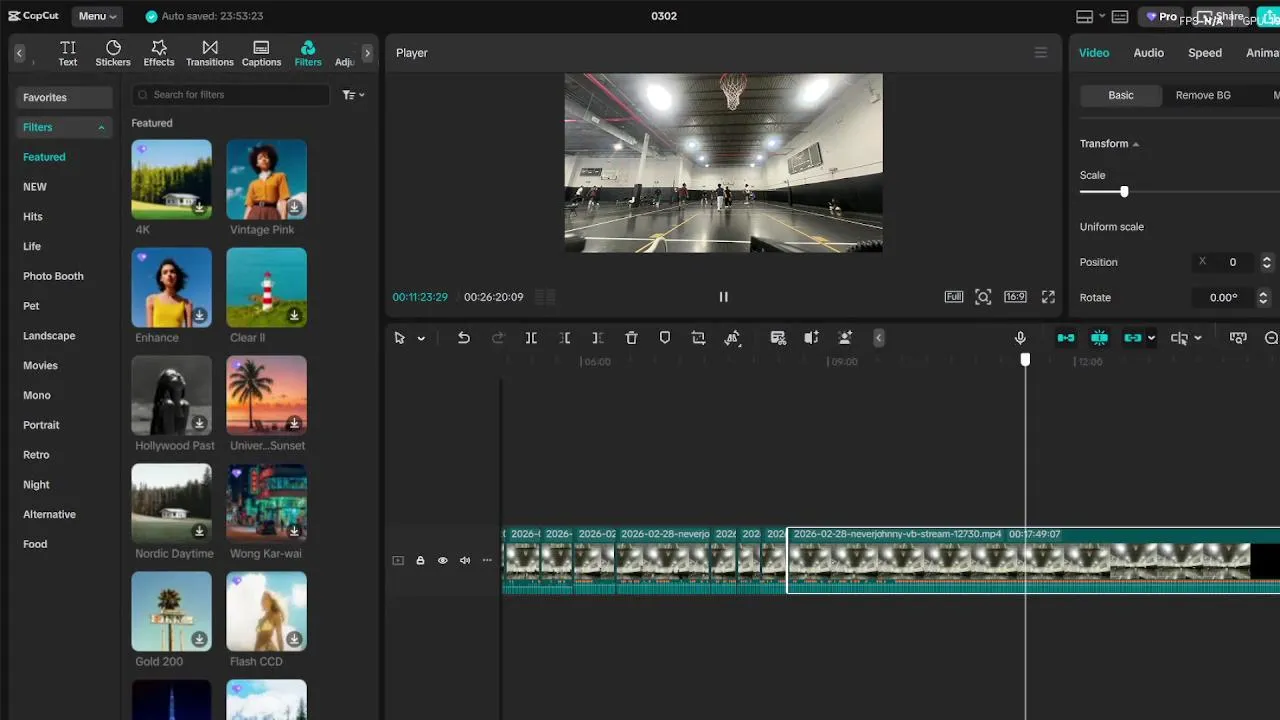
Task: Select the Basic sub-tab
Action: coord(1121,95)
